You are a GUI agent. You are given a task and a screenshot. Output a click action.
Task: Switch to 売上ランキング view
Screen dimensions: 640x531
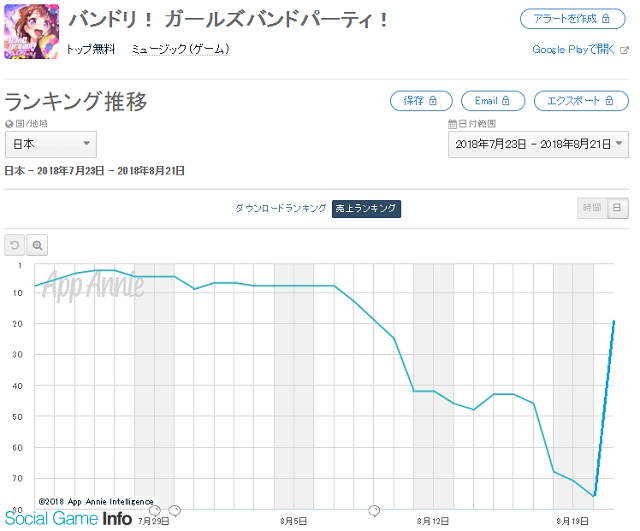[x=366, y=209]
